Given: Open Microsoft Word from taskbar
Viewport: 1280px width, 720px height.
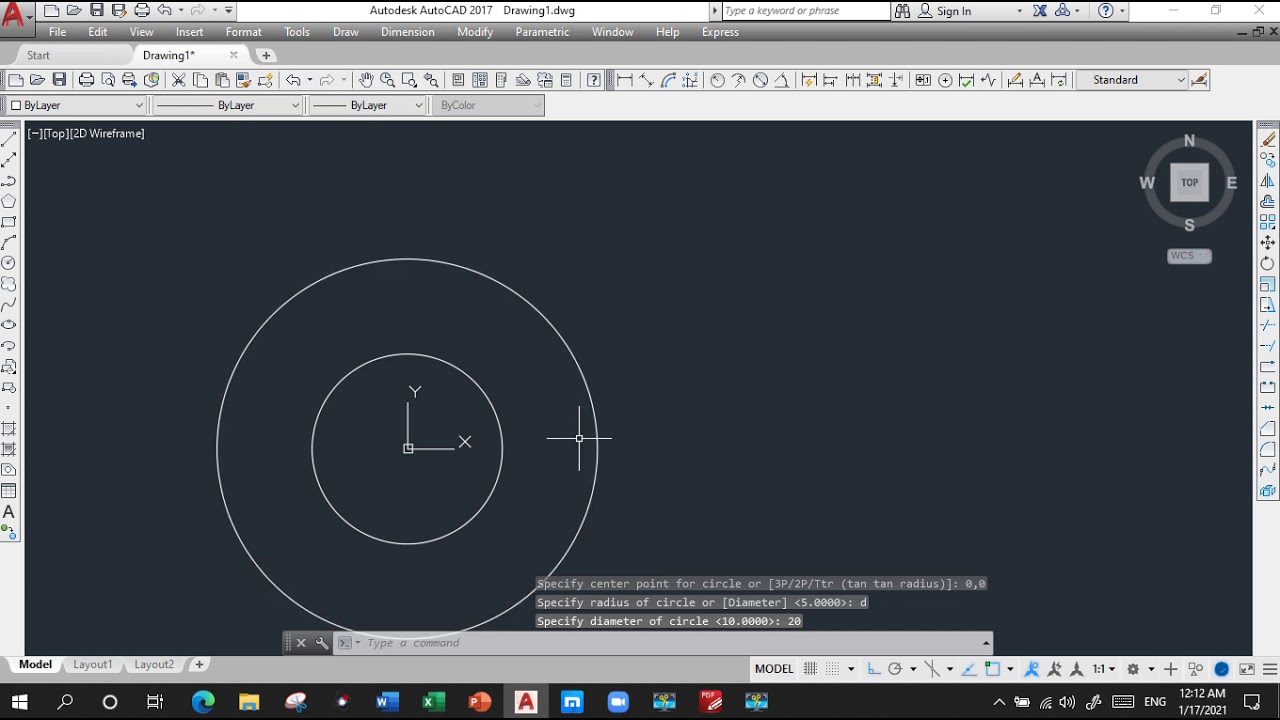Looking at the screenshot, I should pyautogui.click(x=387, y=702).
